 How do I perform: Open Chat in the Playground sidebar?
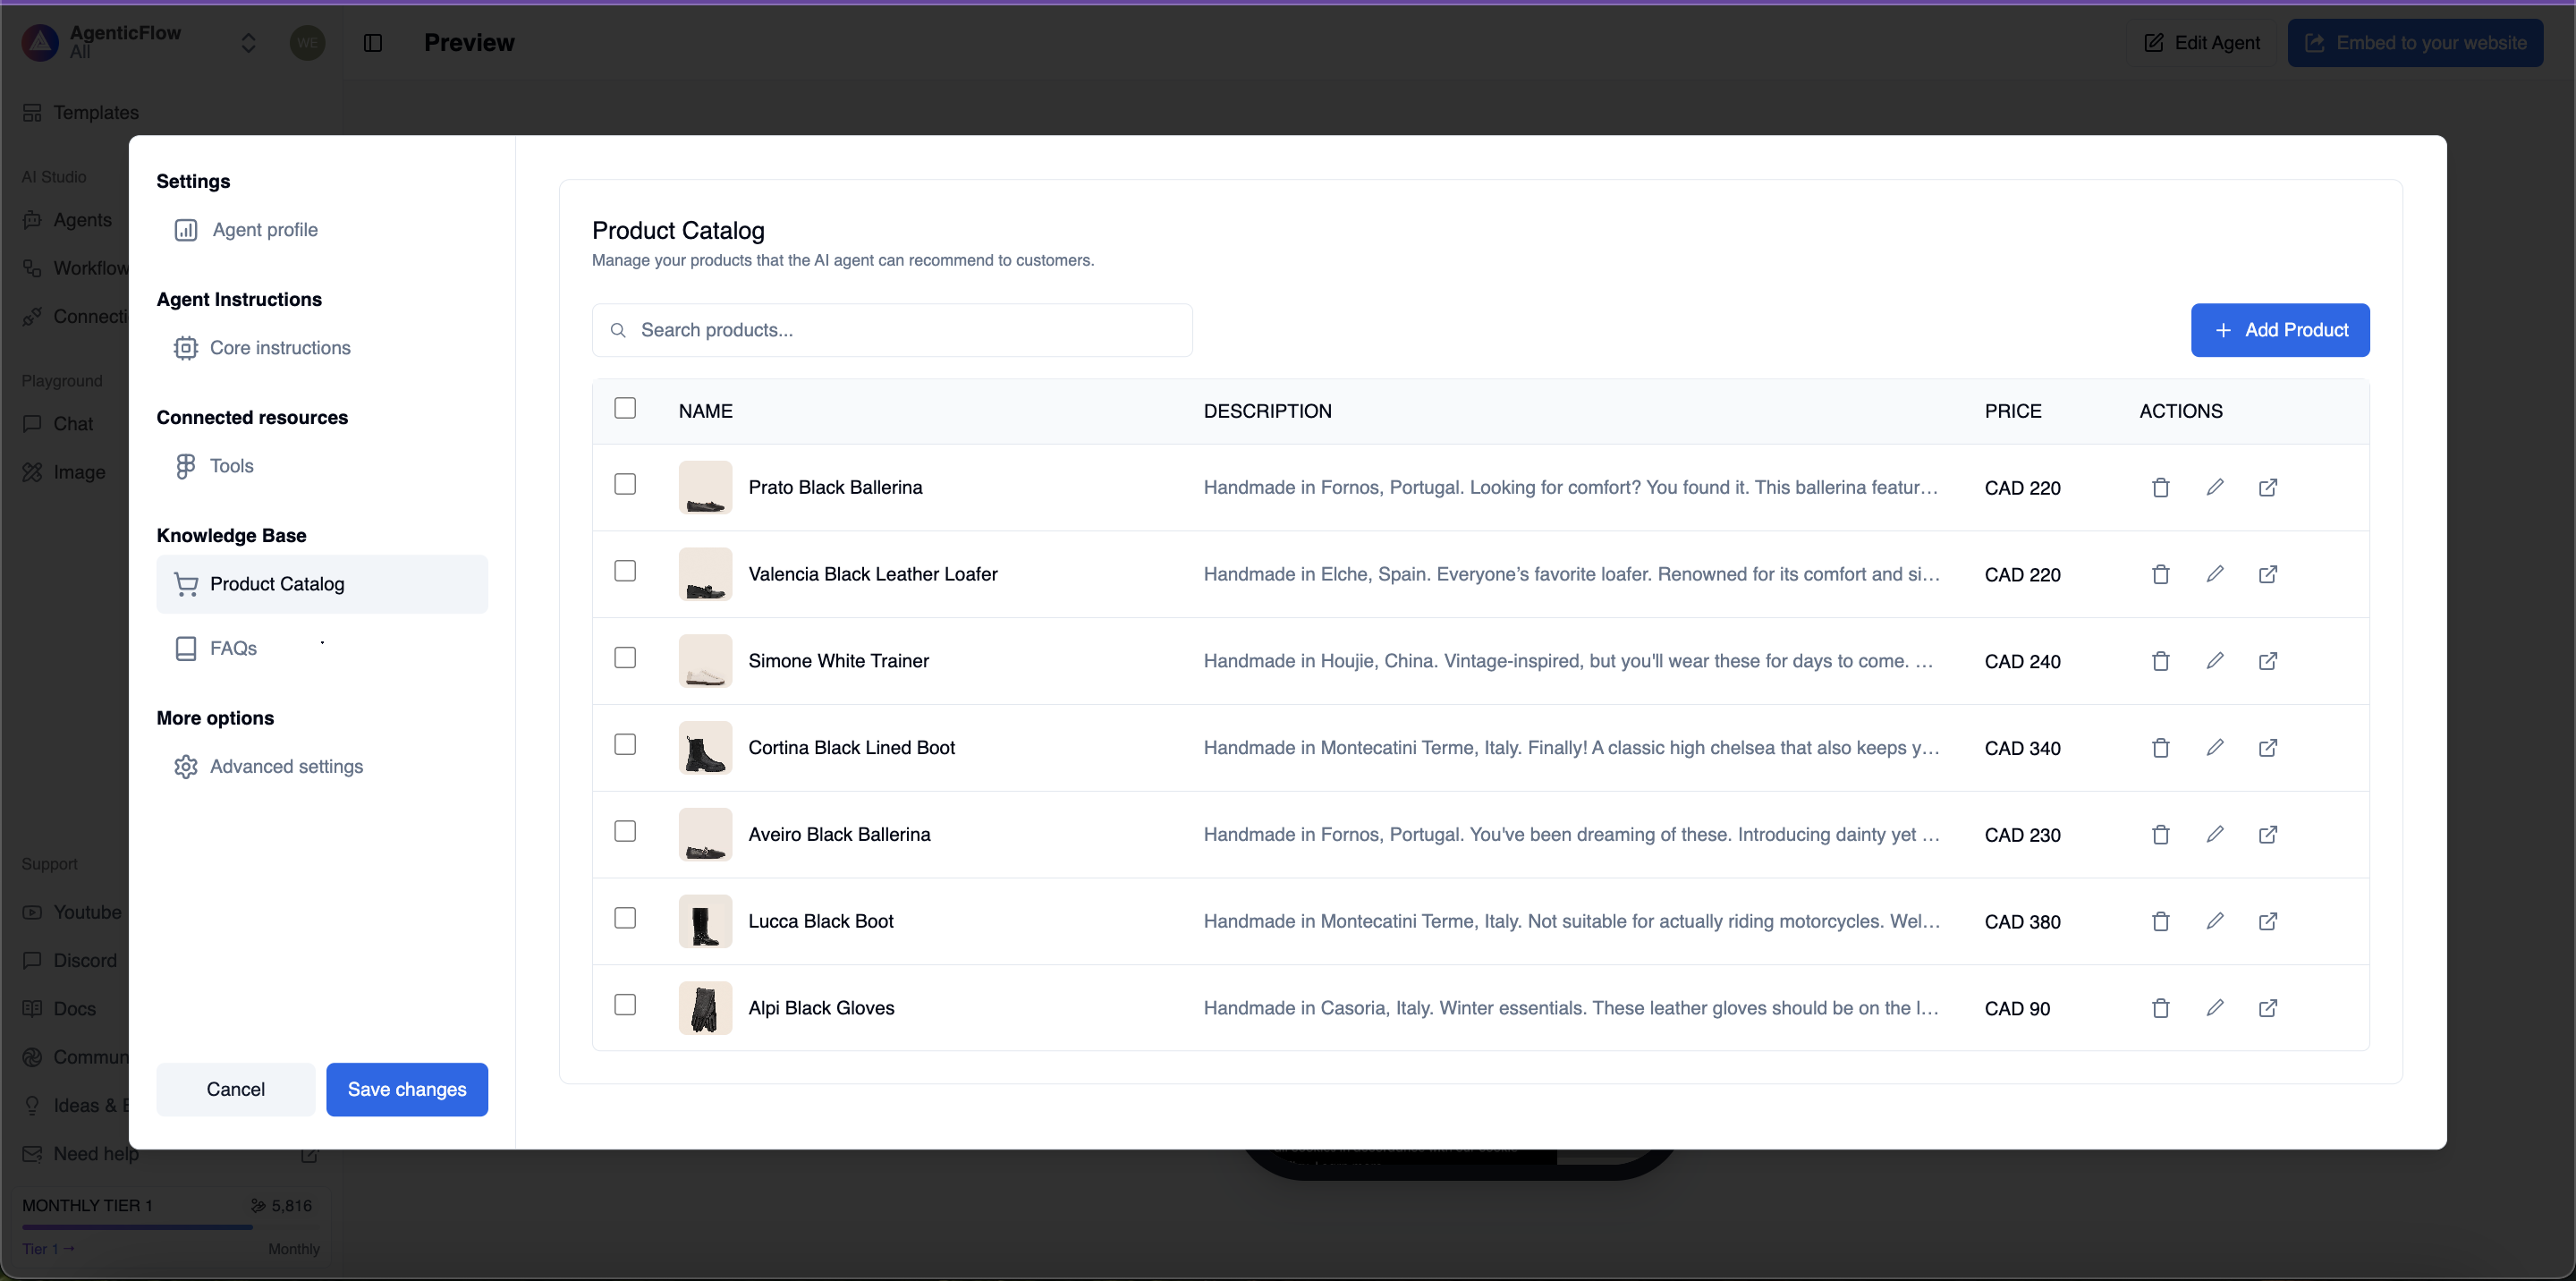click(x=58, y=424)
